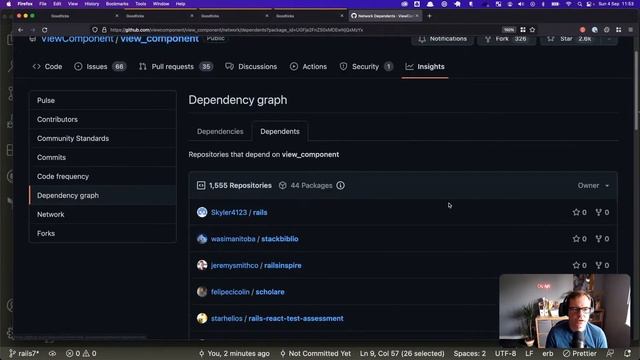Image resolution: width=640 pixels, height=360 pixels.
Task: Click the fork count on railsinspire row
Action: 602,265
